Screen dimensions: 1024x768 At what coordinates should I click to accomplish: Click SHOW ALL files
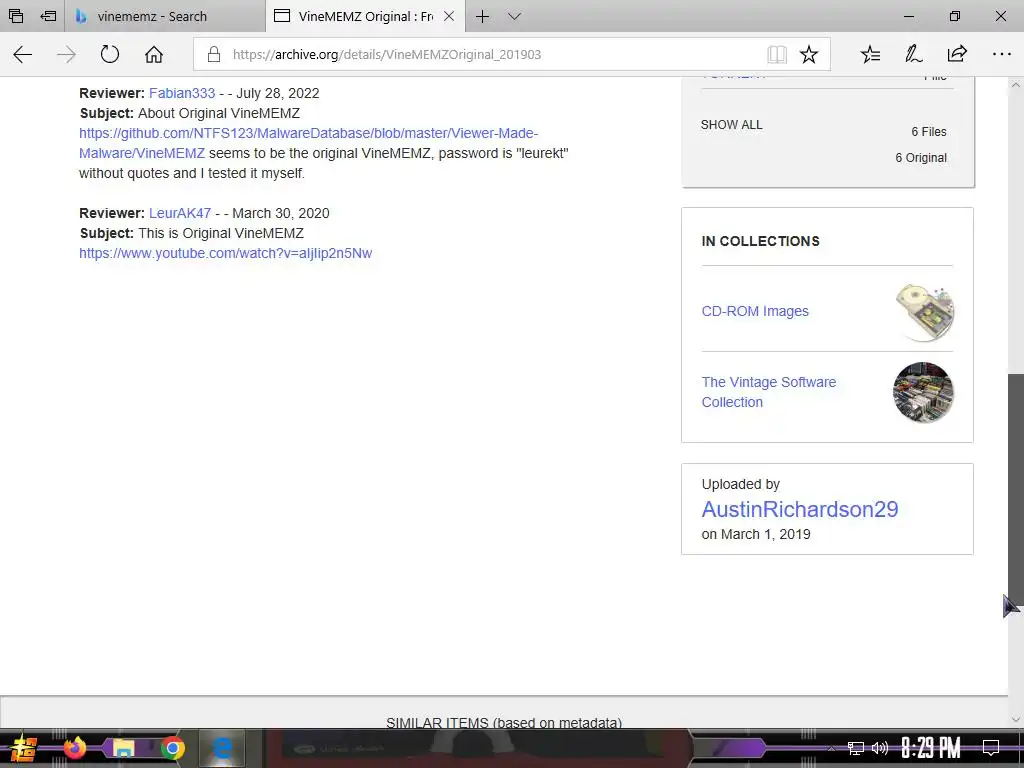pos(731,125)
